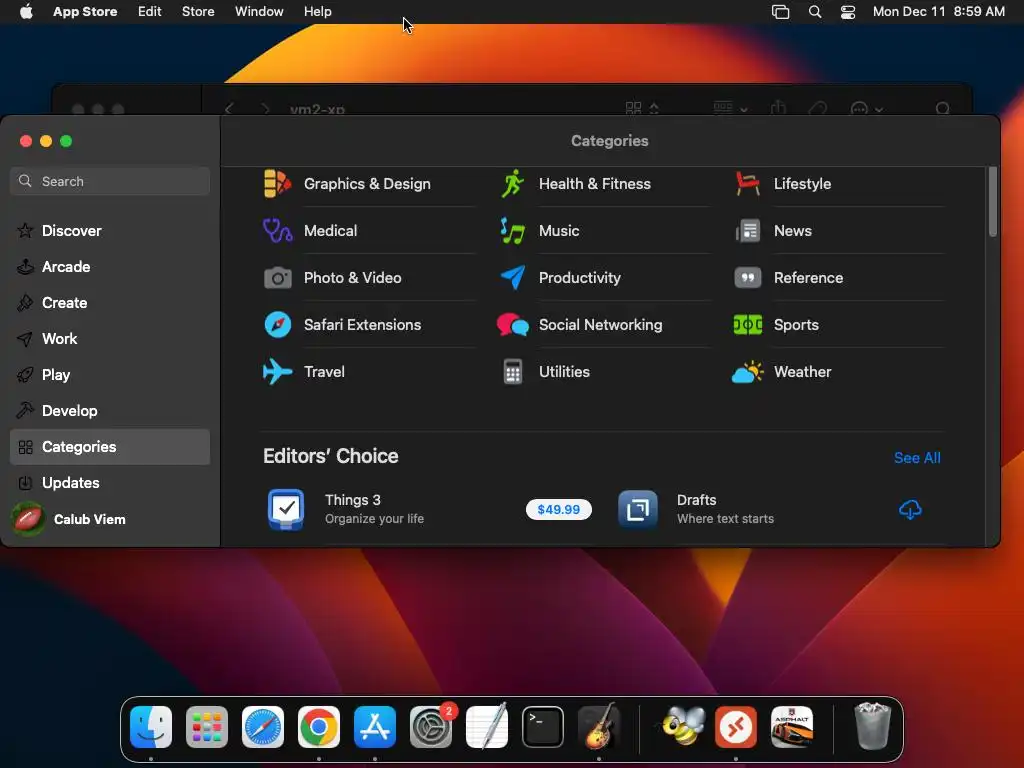The image size is (1024, 768).
Task: Select the Reference quotation mark icon
Action: point(747,278)
